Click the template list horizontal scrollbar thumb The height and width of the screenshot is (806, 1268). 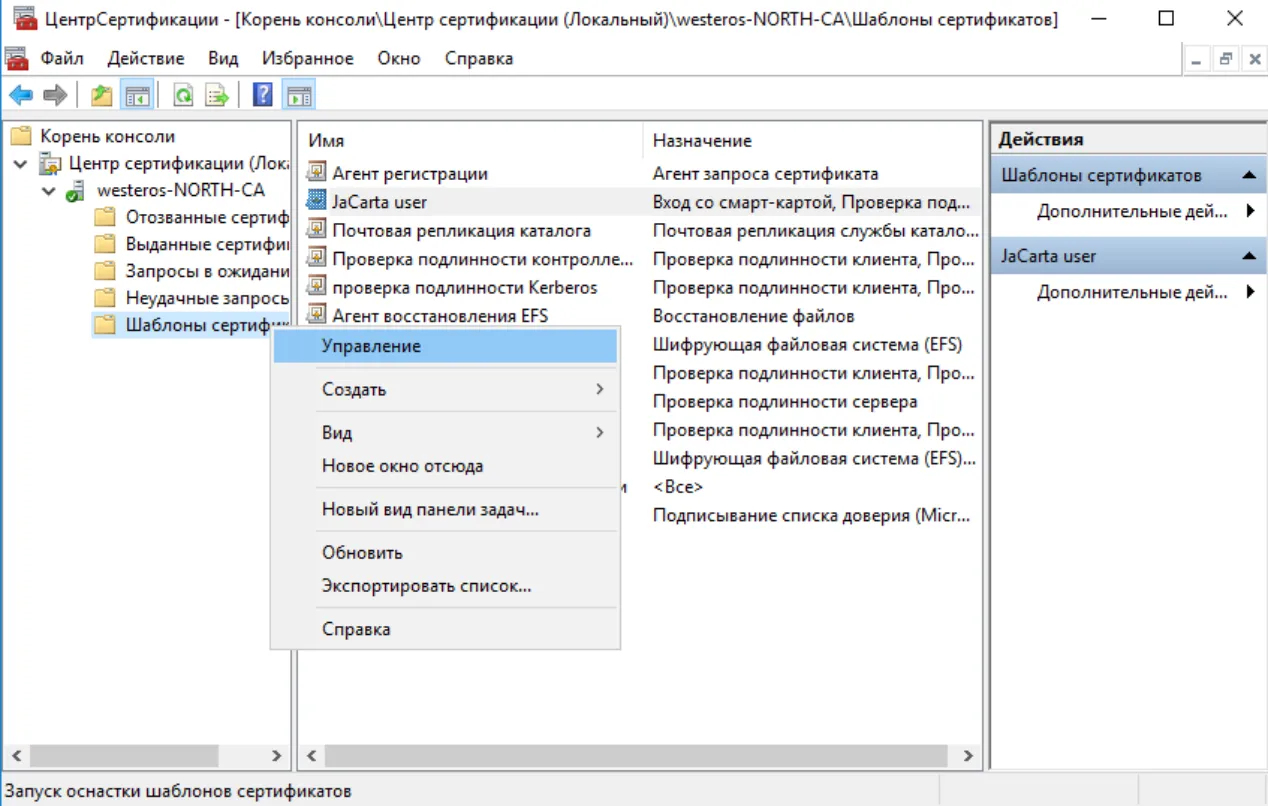(635, 755)
